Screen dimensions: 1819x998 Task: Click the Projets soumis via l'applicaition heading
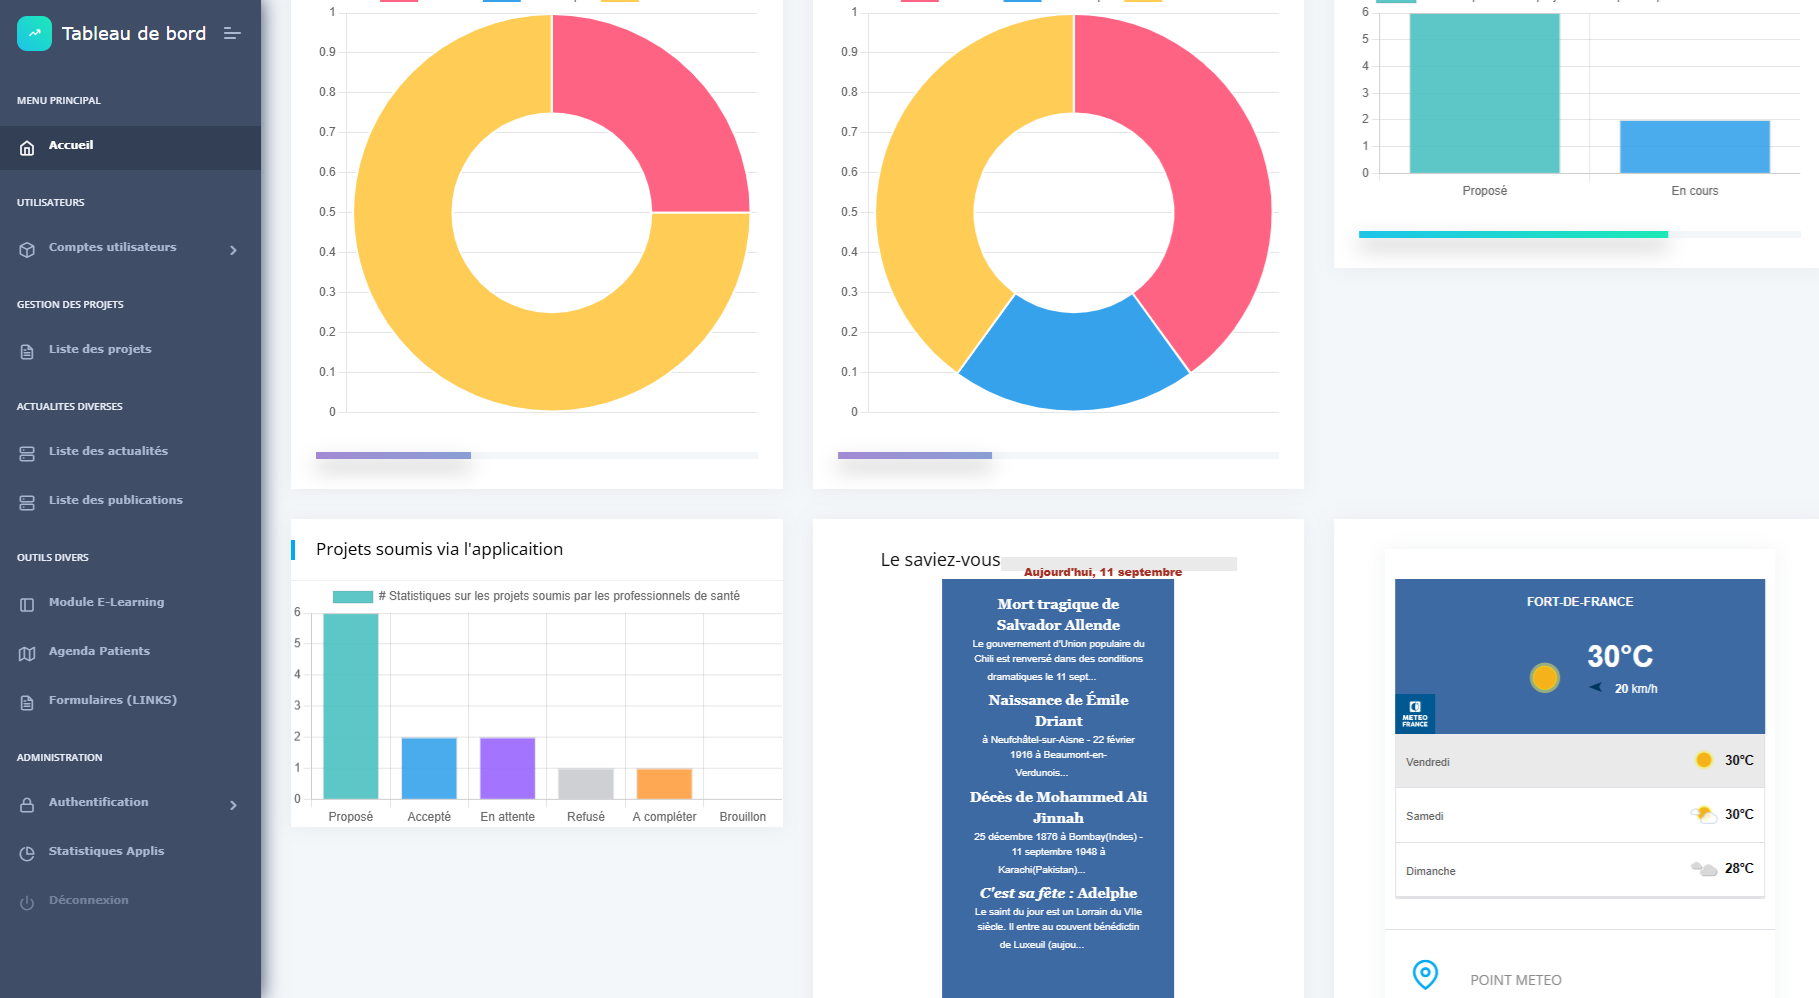click(x=439, y=549)
